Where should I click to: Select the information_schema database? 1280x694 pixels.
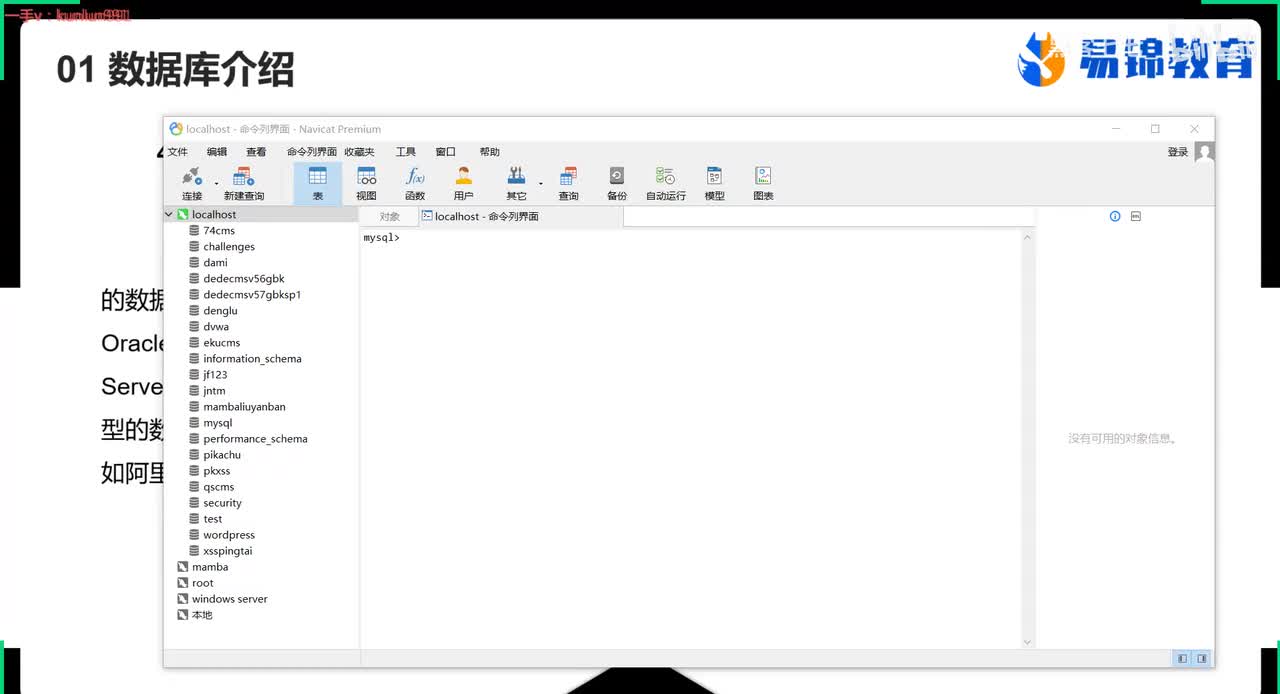252,359
